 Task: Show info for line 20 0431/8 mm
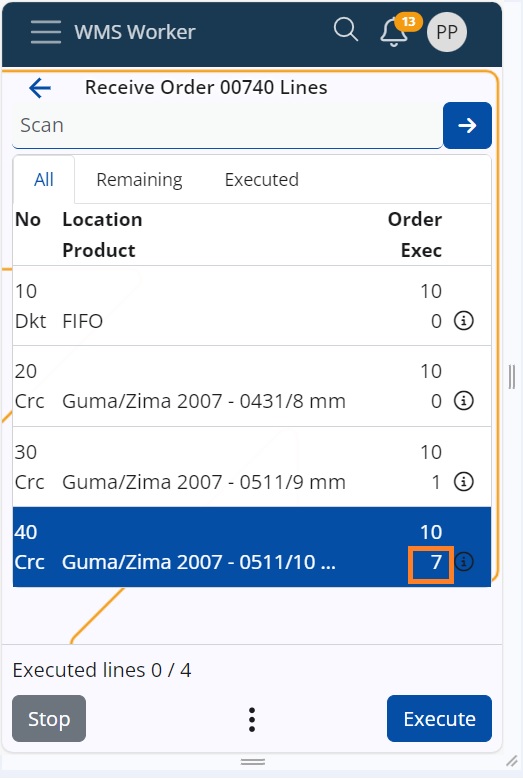[463, 400]
